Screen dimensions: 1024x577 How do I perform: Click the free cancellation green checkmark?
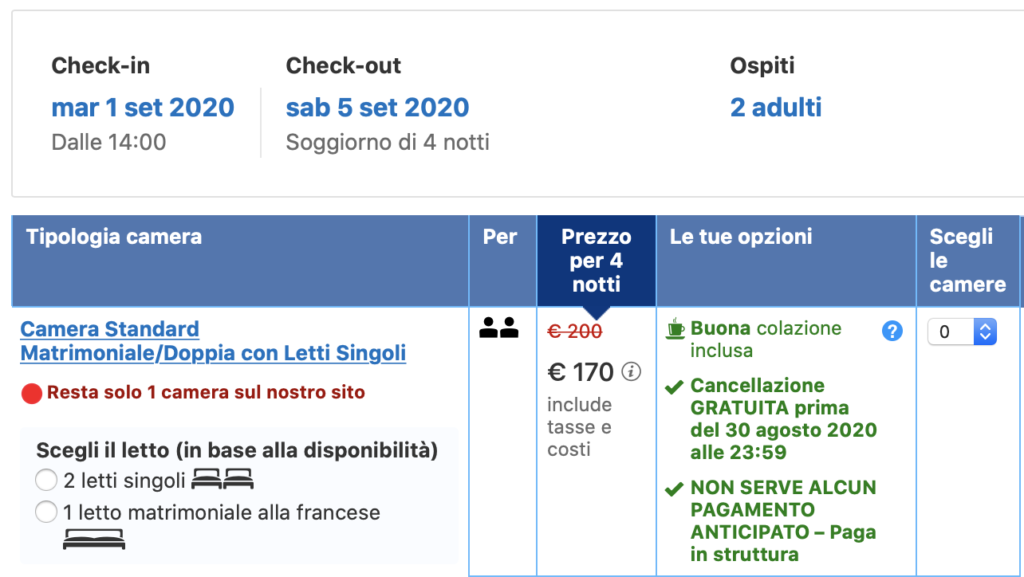(674, 386)
